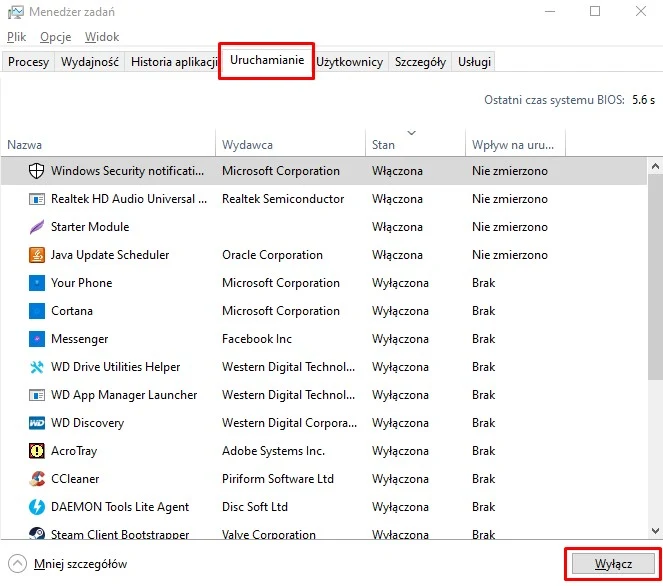The height and width of the screenshot is (586, 663).
Task: Select the Java Update Scheduler icon
Action: pyautogui.click(x=37, y=255)
